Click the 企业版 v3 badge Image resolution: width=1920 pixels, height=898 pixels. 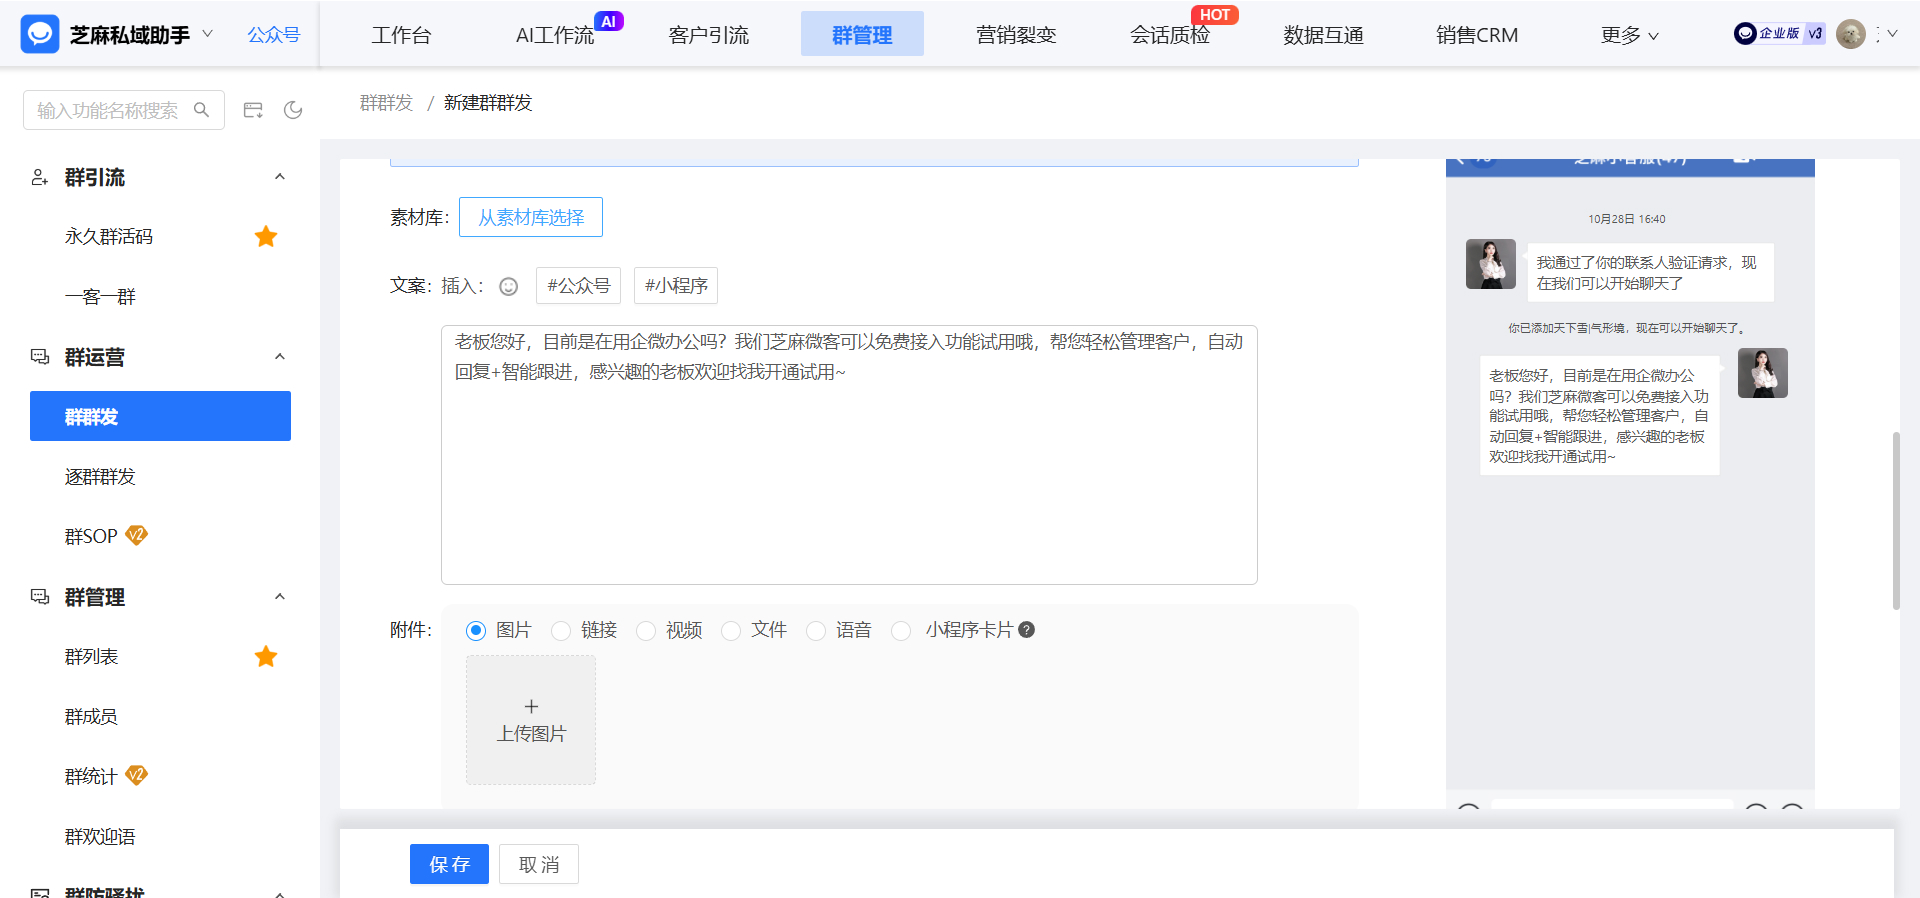1779,34
